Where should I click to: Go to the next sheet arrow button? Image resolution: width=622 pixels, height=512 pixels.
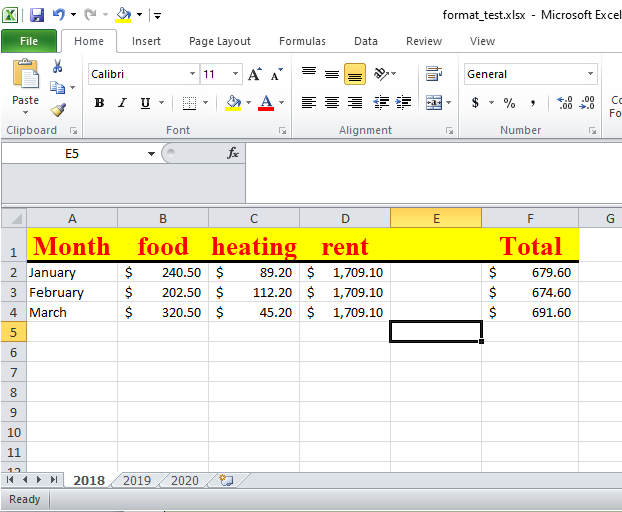39,480
